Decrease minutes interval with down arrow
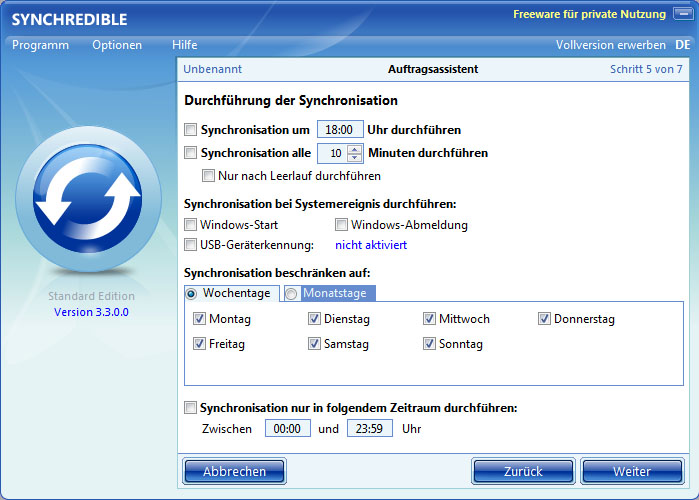The image size is (699, 500). click(354, 157)
